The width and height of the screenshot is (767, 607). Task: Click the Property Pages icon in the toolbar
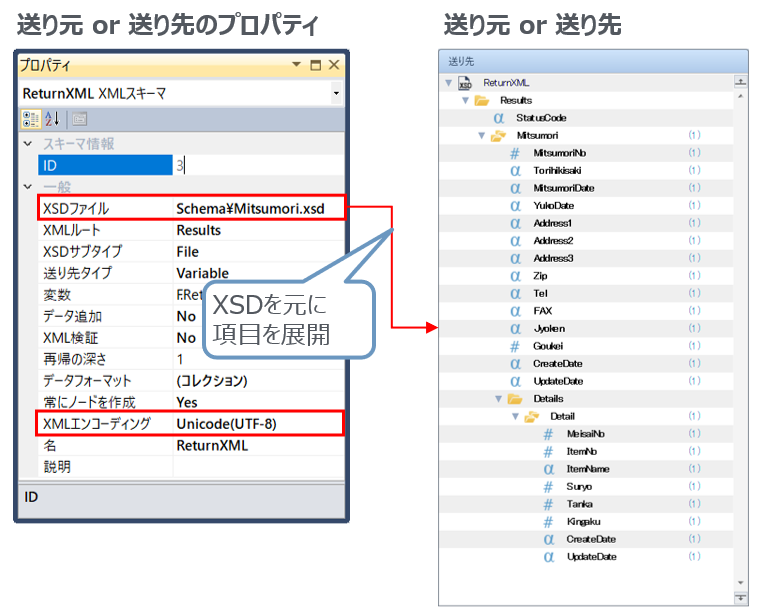tap(79, 119)
